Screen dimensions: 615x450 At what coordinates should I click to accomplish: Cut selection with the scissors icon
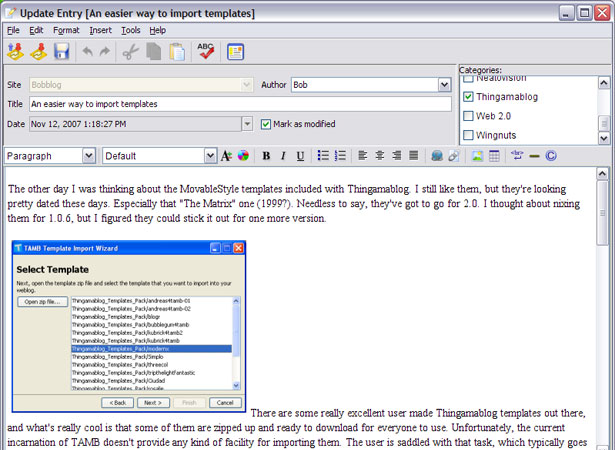(x=131, y=52)
